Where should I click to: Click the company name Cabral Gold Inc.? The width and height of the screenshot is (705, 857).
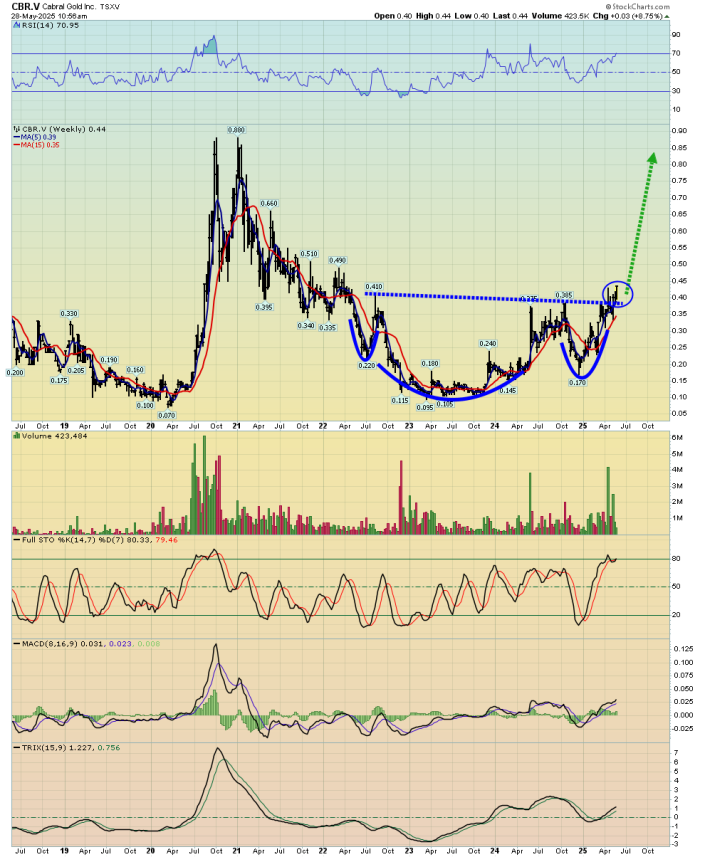(x=67, y=7)
